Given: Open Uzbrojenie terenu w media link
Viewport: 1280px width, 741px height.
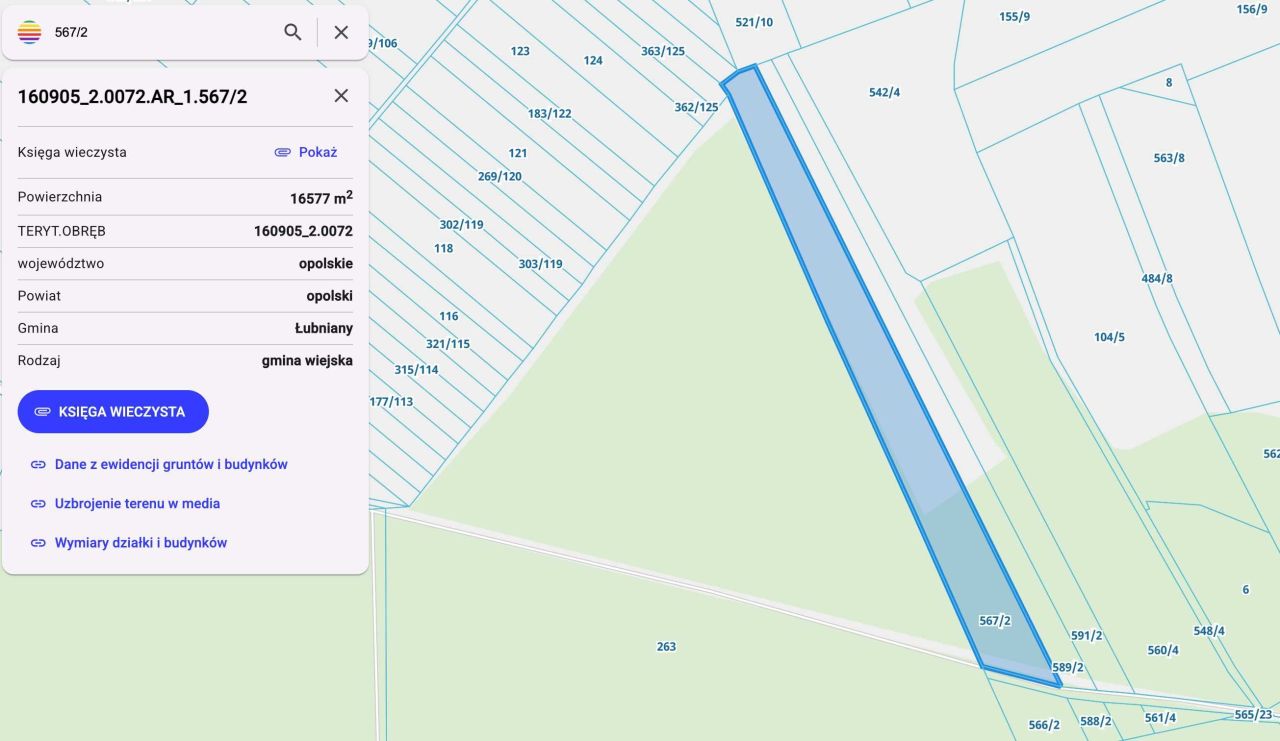Looking at the screenshot, I should [x=137, y=503].
